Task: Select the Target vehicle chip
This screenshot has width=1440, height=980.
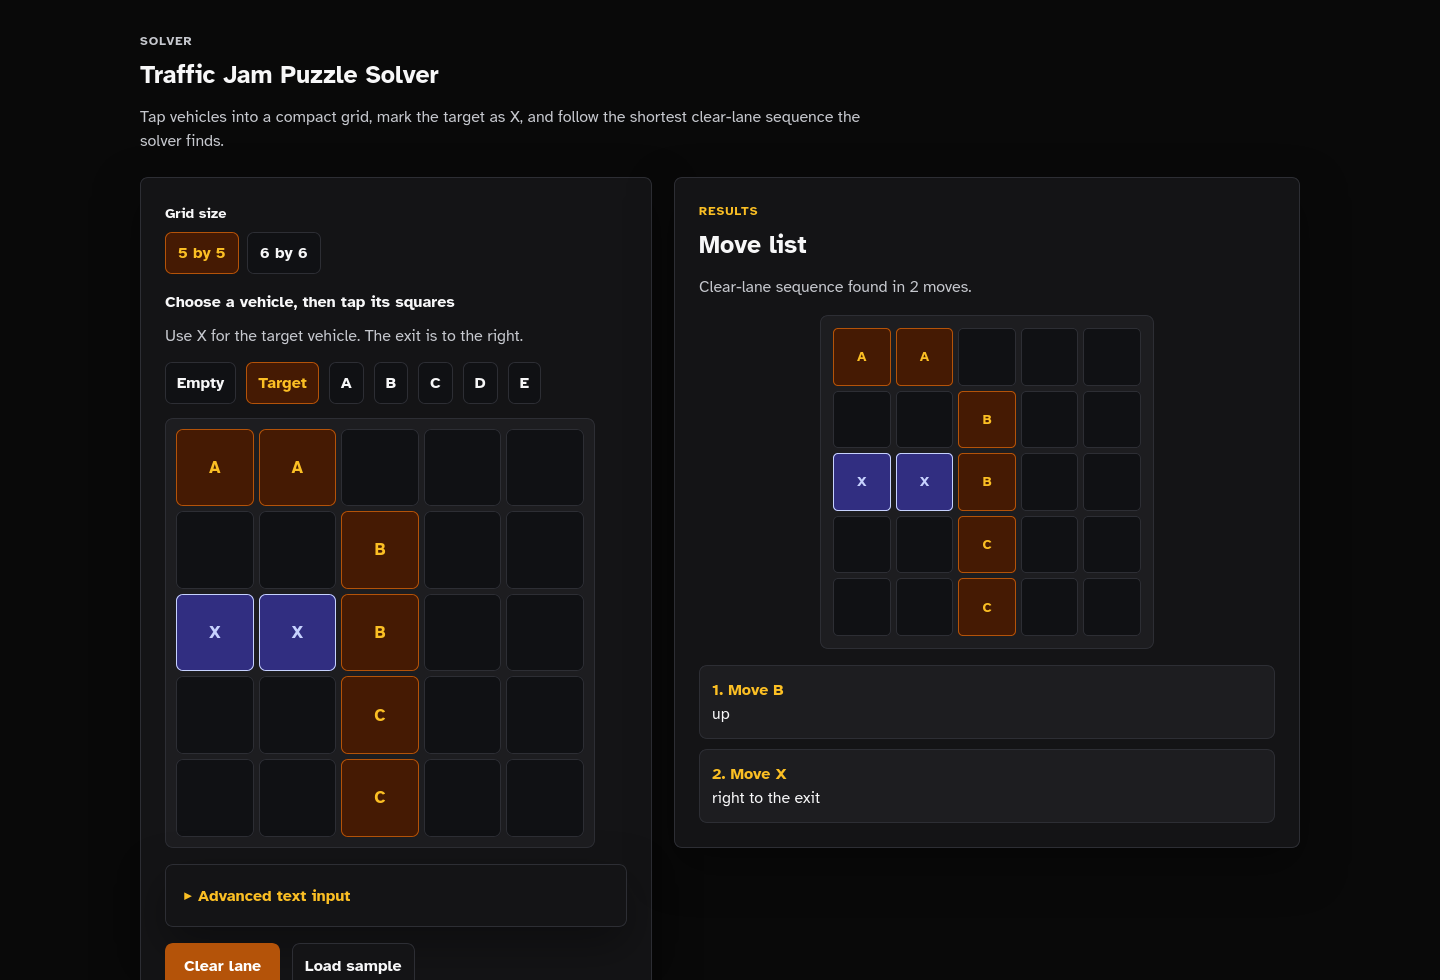Action: pos(282,383)
